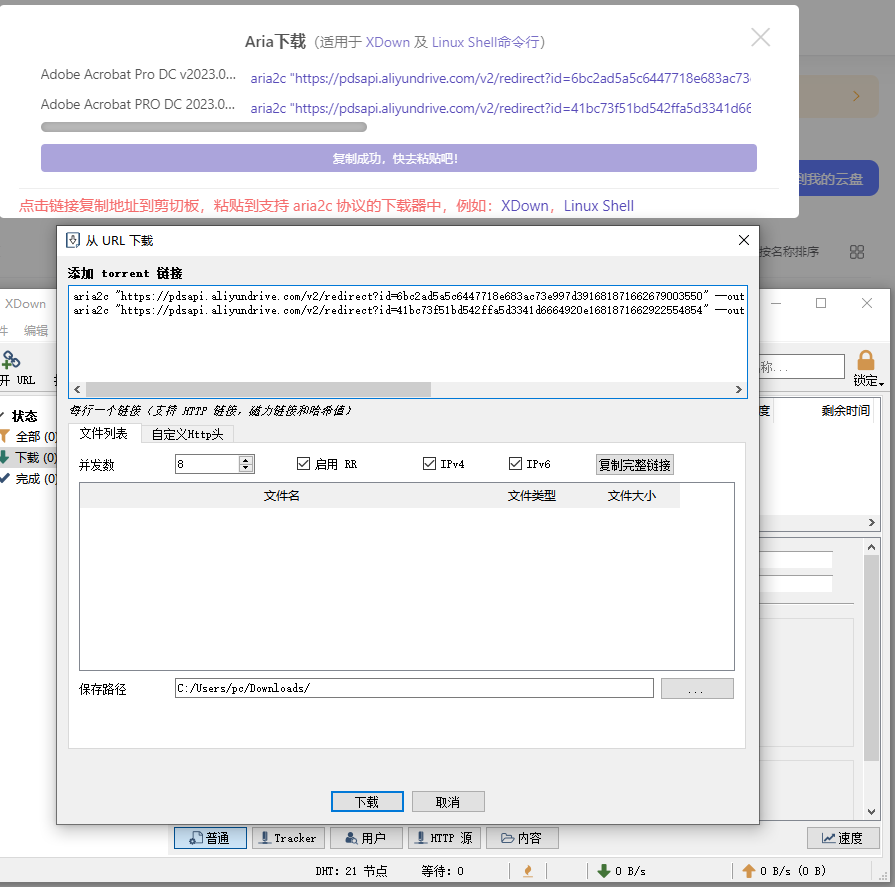Select the Tracker tab in XDown
This screenshot has width=895, height=887.
(x=288, y=838)
